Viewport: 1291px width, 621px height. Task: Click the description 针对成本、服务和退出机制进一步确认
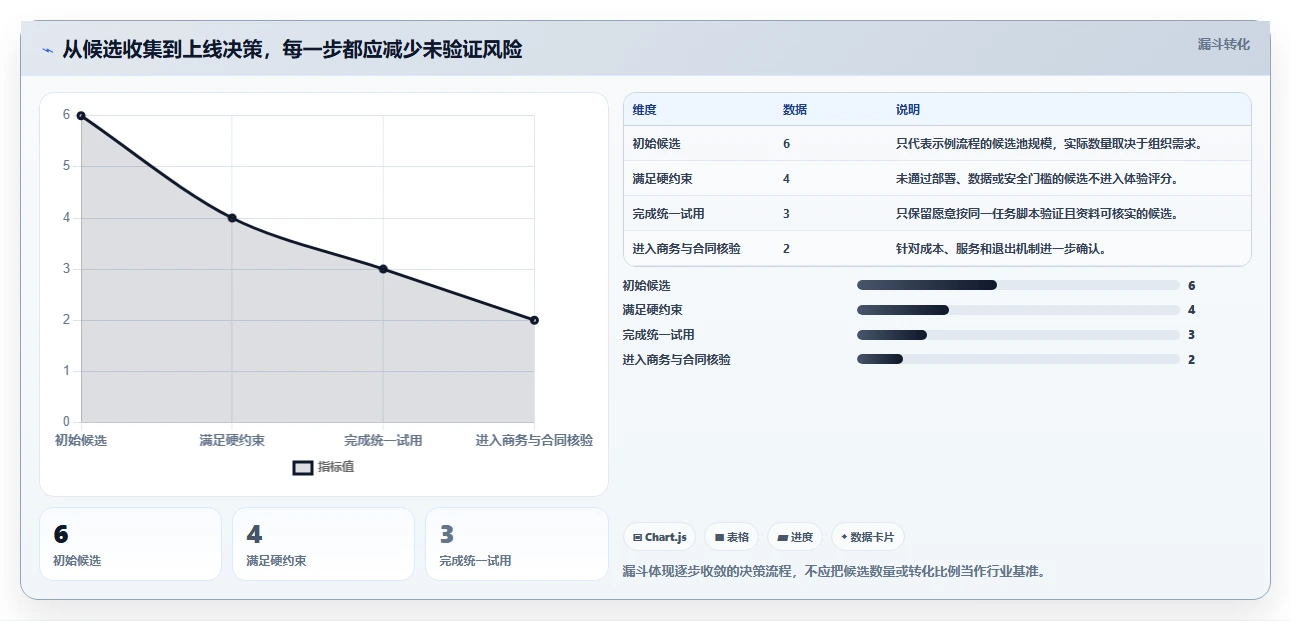click(1001, 249)
